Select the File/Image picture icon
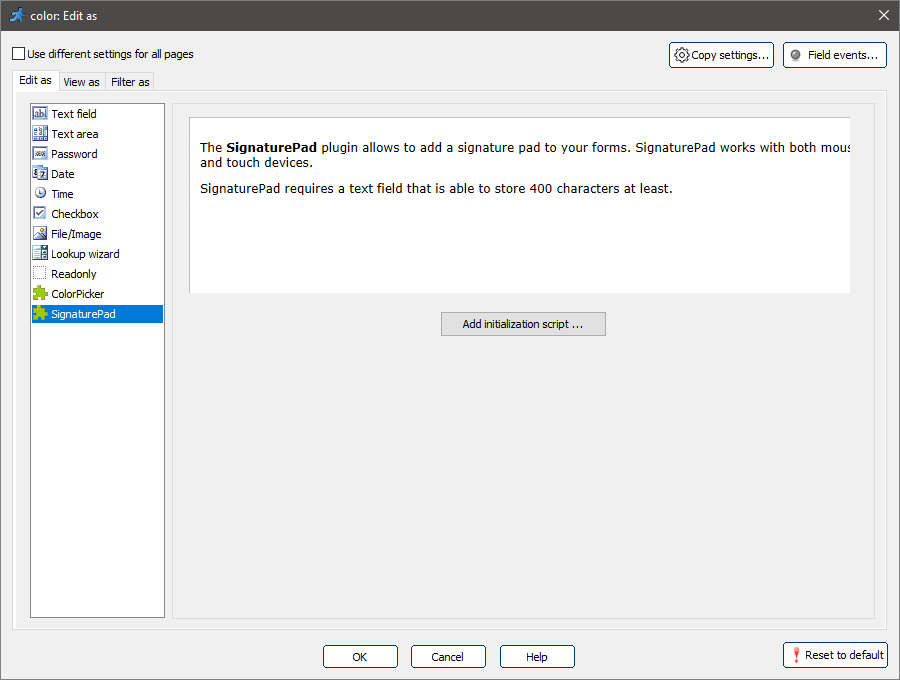This screenshot has width=900, height=680. (40, 234)
